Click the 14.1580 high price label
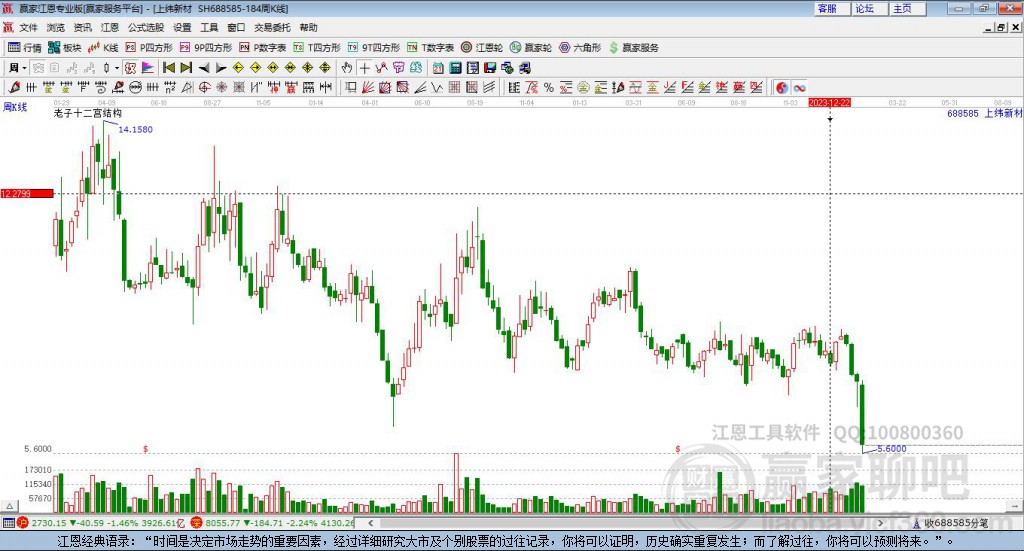Image resolution: width=1024 pixels, height=551 pixels. click(135, 129)
